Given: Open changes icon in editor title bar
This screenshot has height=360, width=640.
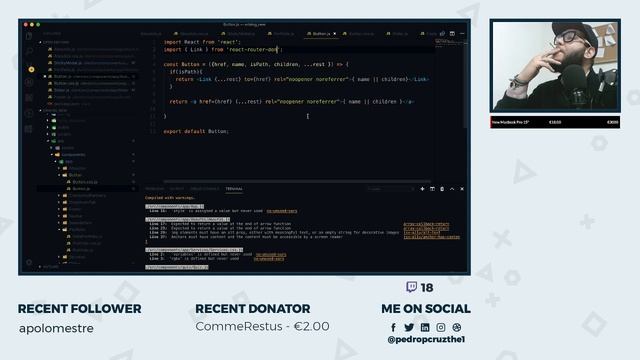Looking at the screenshot, I should point(442,33).
